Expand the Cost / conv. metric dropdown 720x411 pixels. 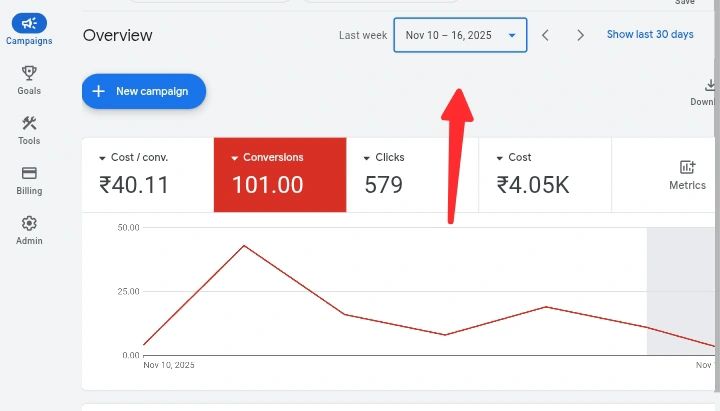[x=102, y=158]
